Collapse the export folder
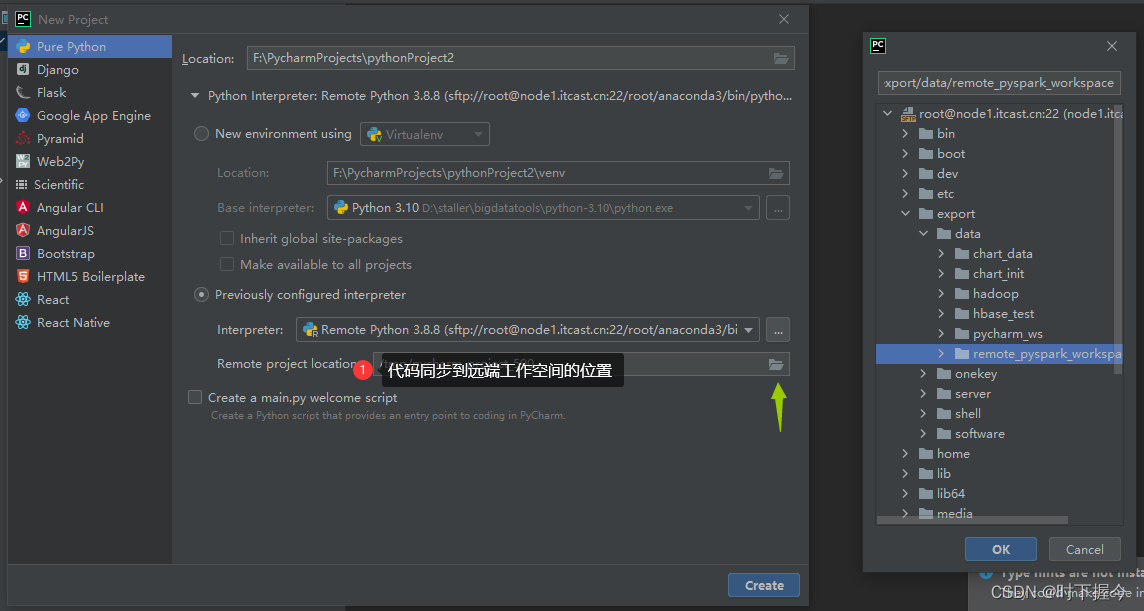This screenshot has height=611, width=1144. (905, 214)
